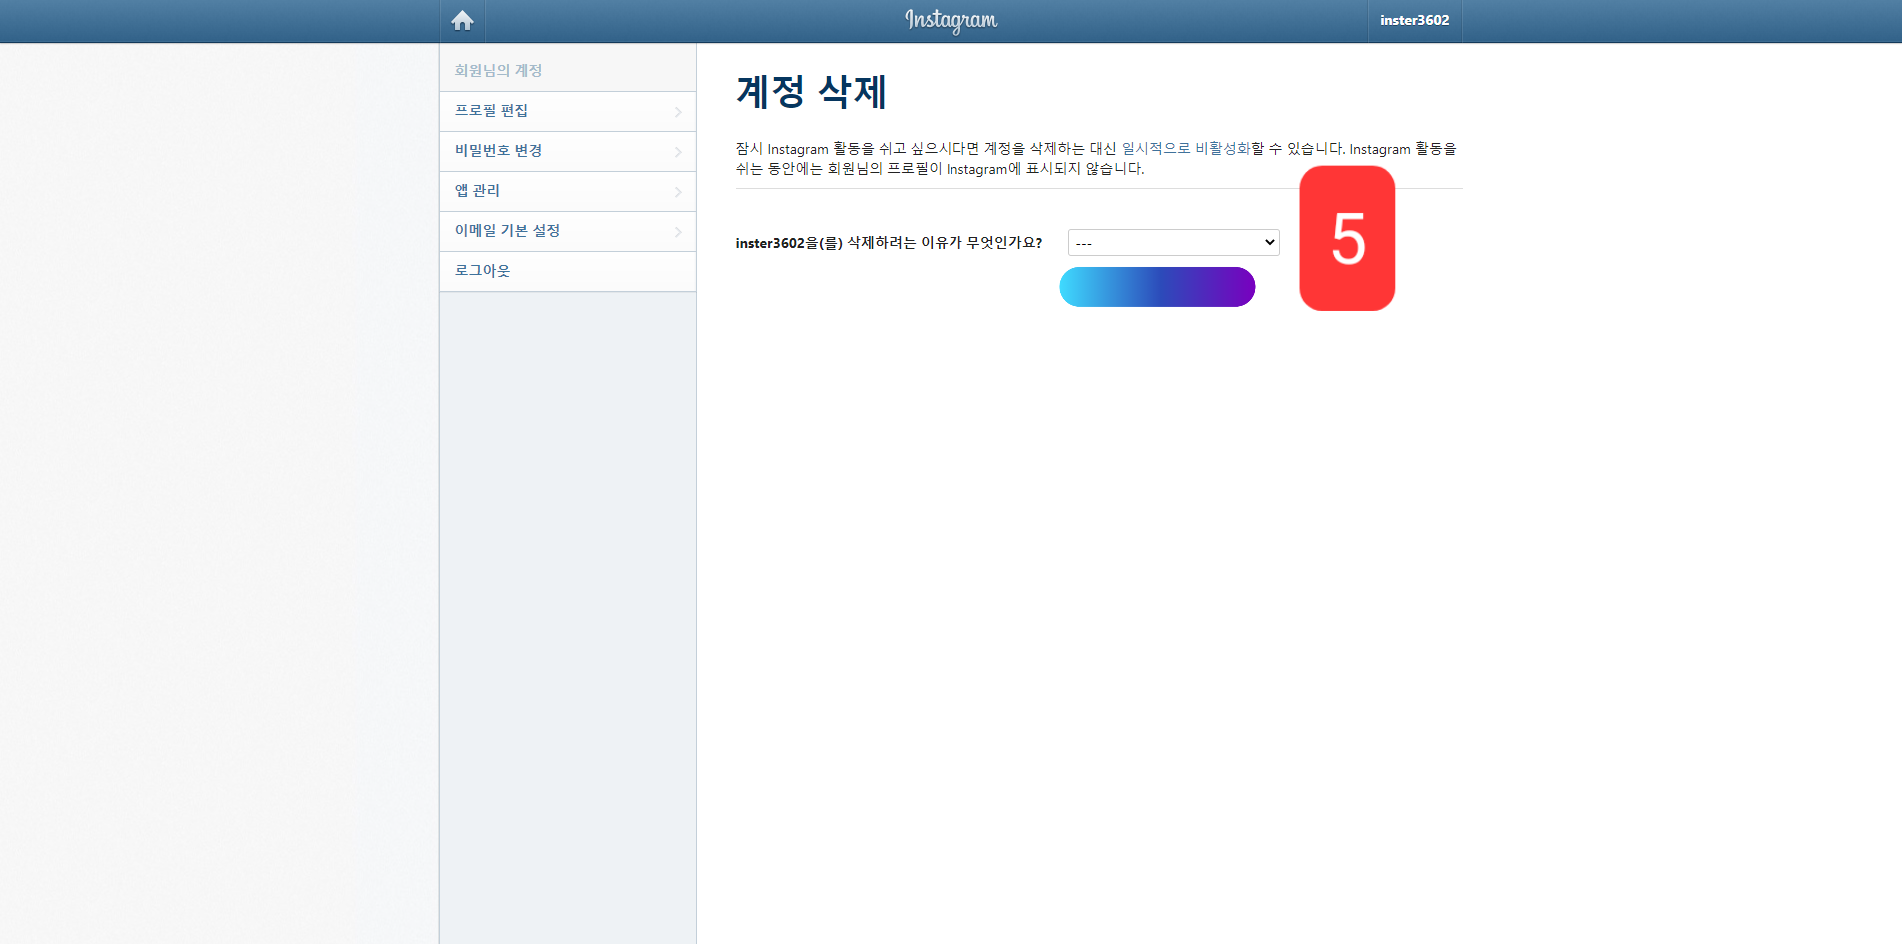Open 비밀번호 변경 in sidebar
Image resolution: width=1902 pixels, height=944 pixels.
568,151
